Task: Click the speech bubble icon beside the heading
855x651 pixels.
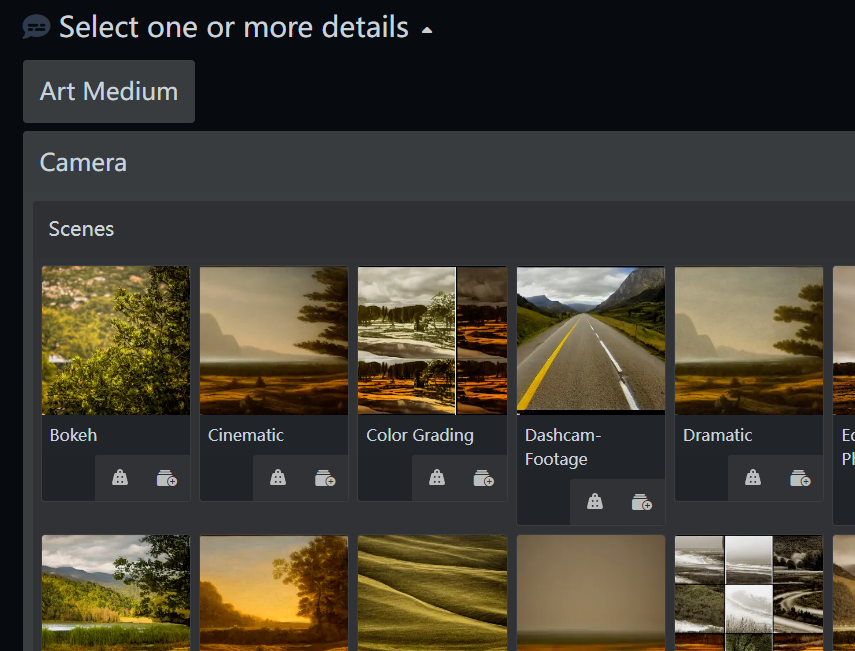Action: 36,27
